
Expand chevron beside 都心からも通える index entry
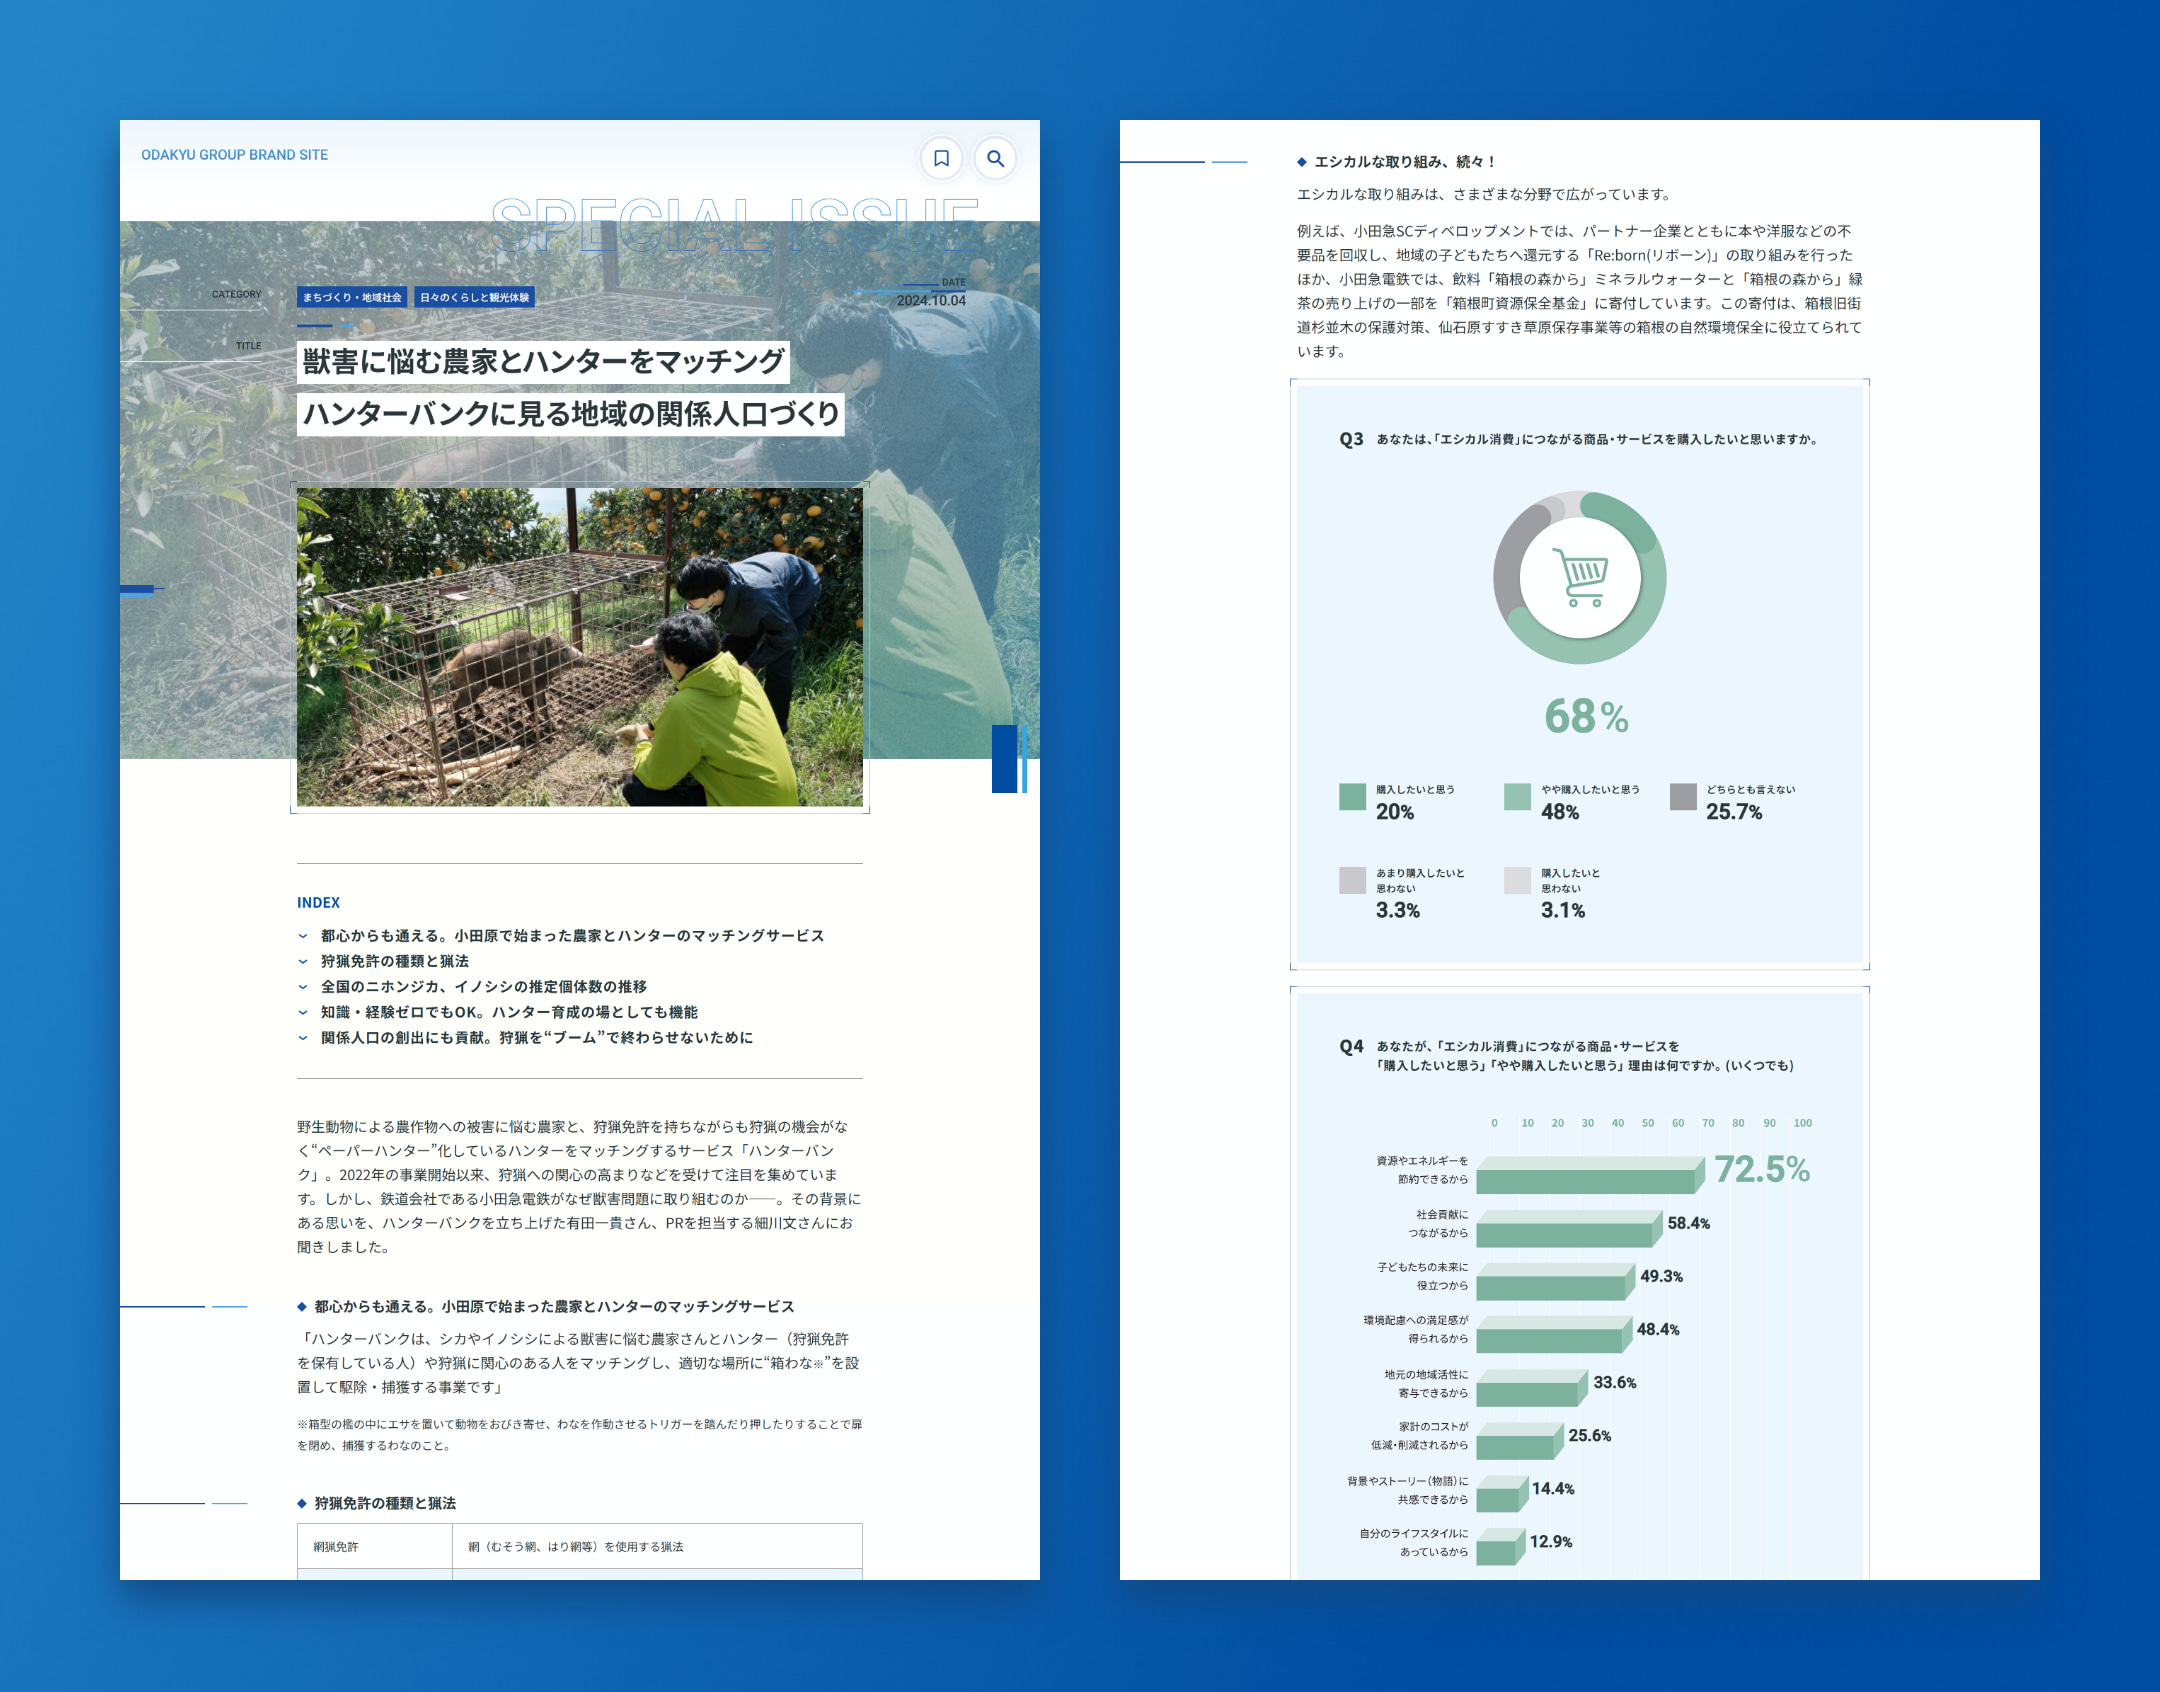[303, 936]
